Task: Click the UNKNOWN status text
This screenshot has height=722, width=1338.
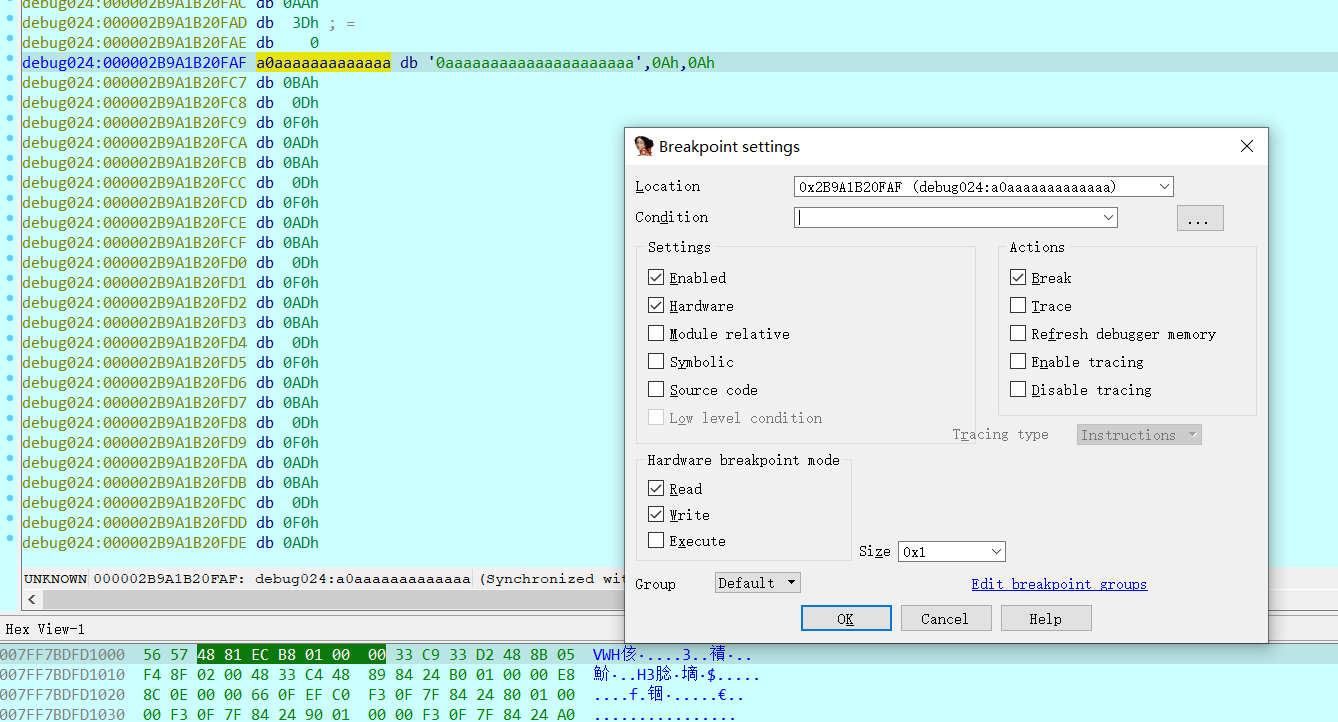Action: 55,579
